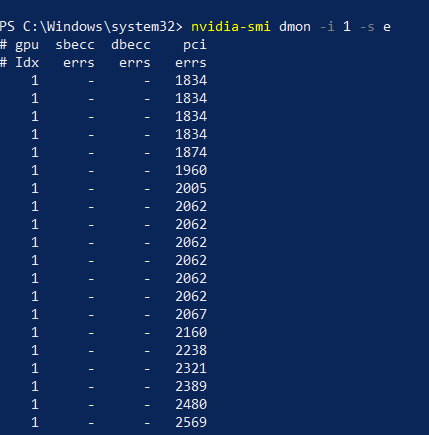
Task: Click the gpu column header
Action: point(27,46)
